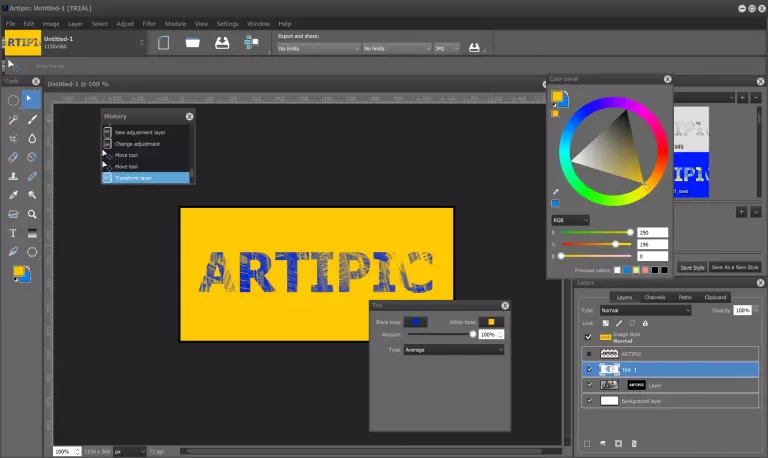The image size is (768, 458).
Task: Enable visibility of the ARTIPIC layer
Action: click(589, 353)
